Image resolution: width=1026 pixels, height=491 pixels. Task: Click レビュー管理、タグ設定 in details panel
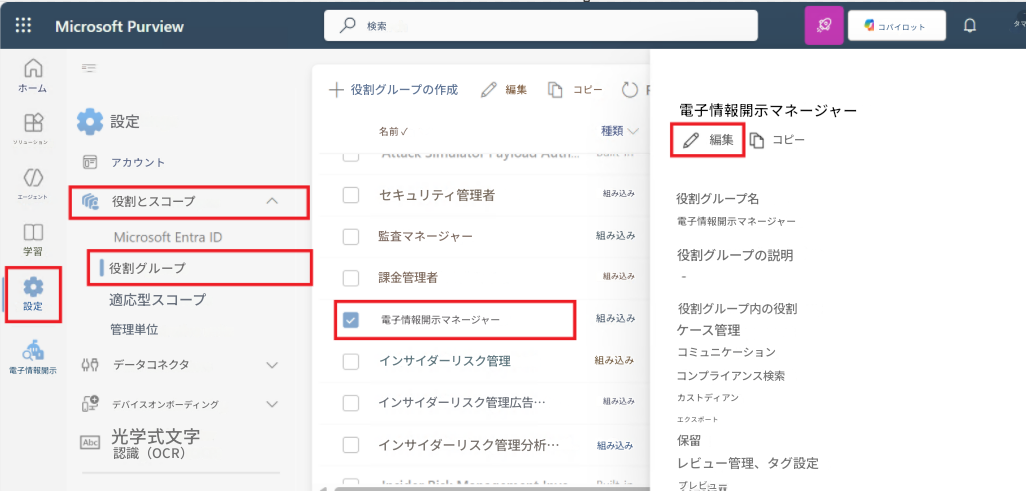(748, 464)
